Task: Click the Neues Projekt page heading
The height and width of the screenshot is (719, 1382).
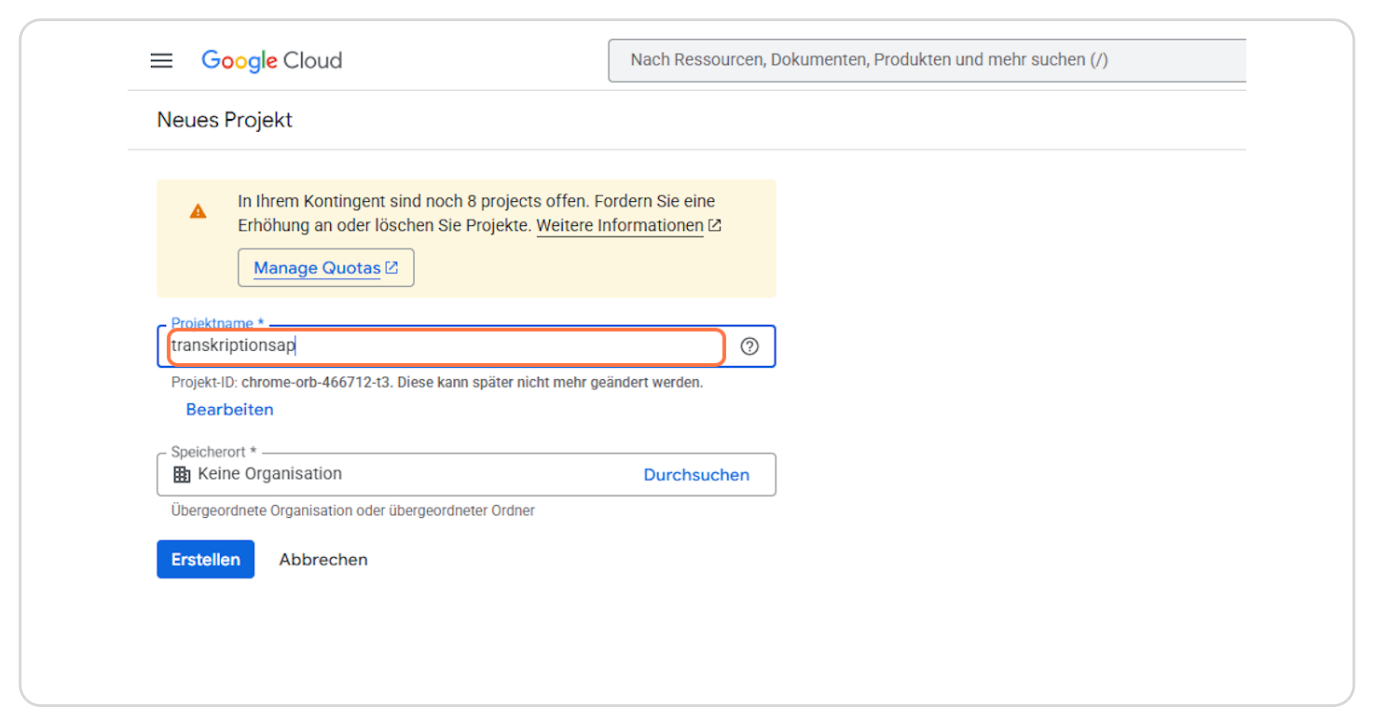Action: (x=224, y=120)
